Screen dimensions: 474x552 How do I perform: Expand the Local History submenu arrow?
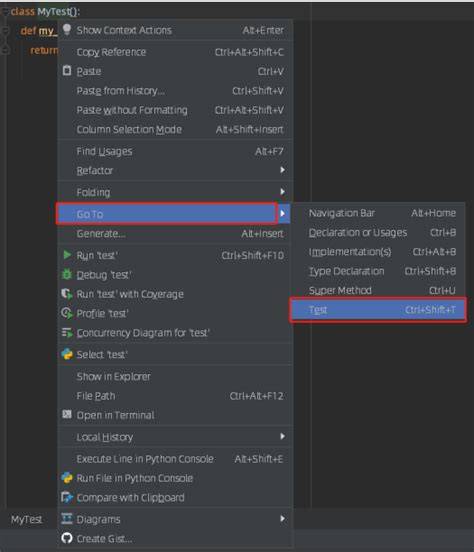(282, 437)
